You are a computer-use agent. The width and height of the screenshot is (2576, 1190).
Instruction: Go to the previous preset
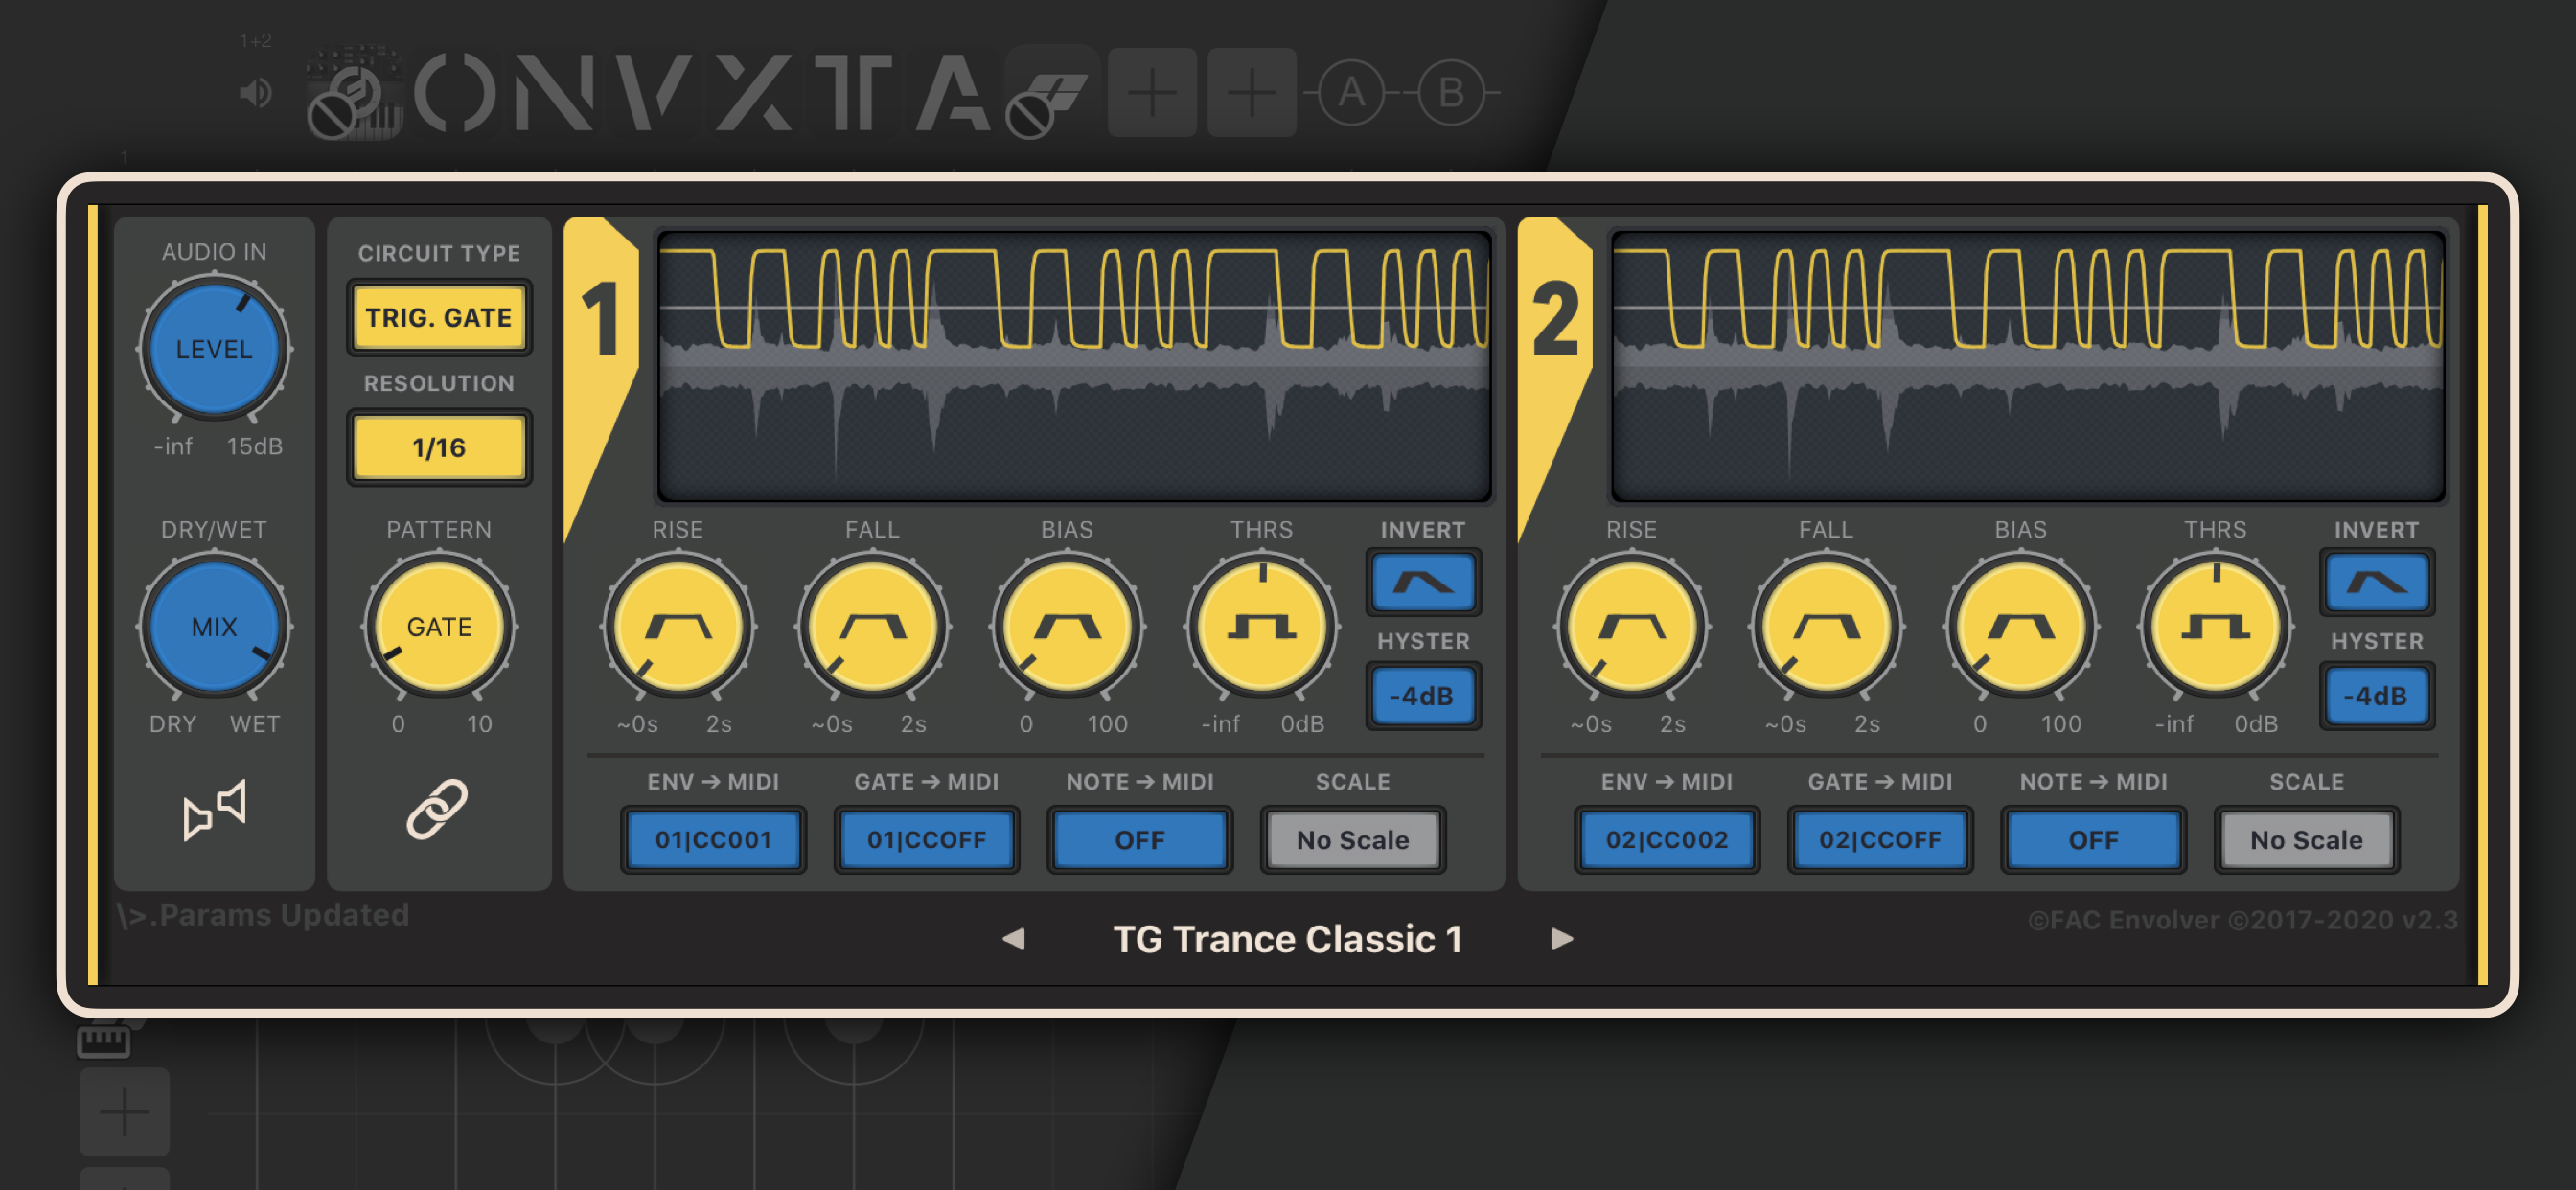point(1013,938)
